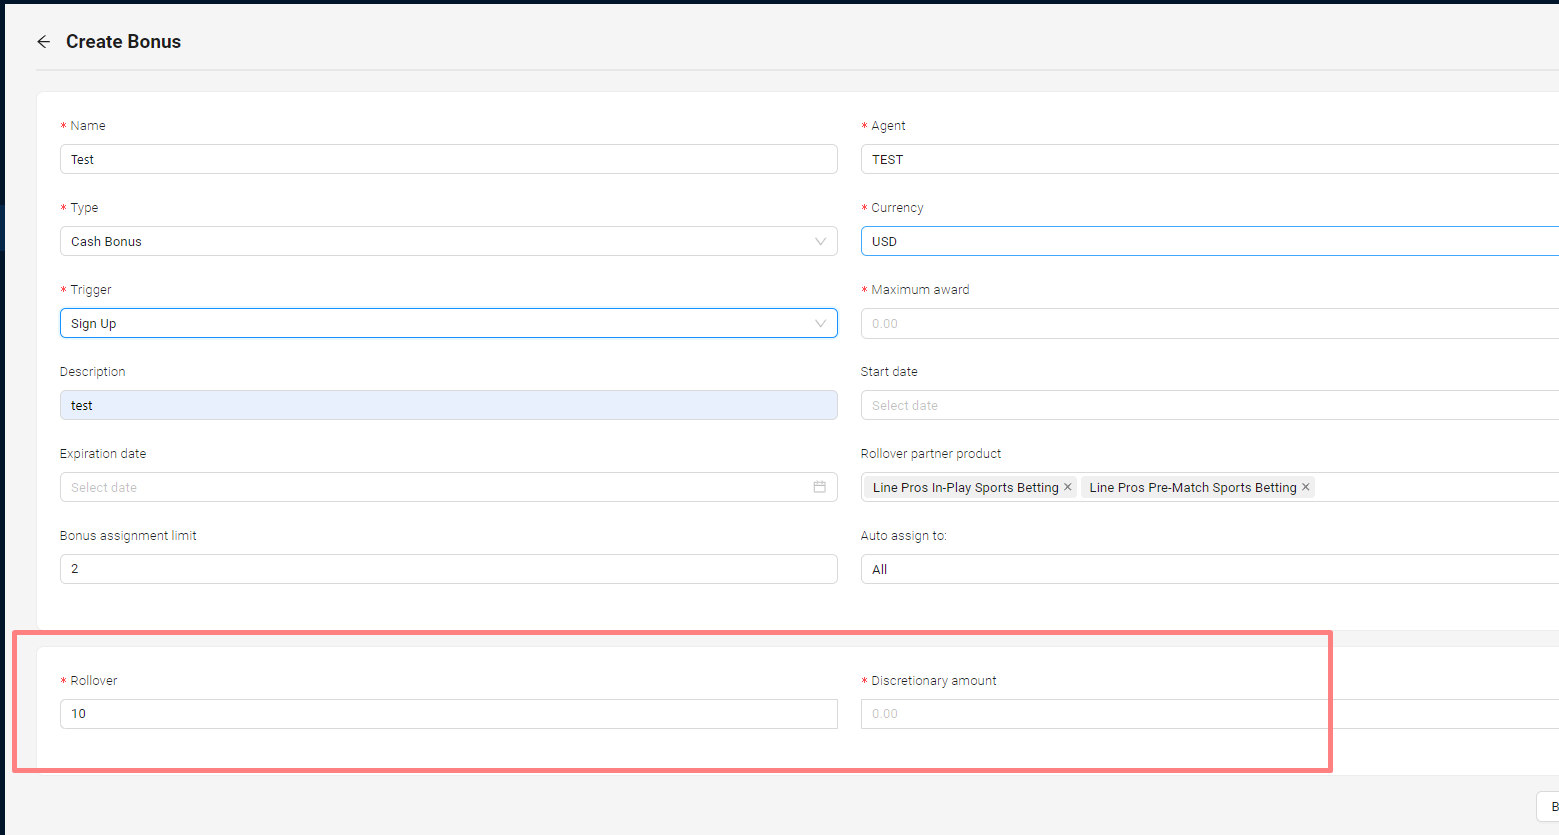
Task: Click the chevron on the Trigger dropdown
Action: (820, 323)
